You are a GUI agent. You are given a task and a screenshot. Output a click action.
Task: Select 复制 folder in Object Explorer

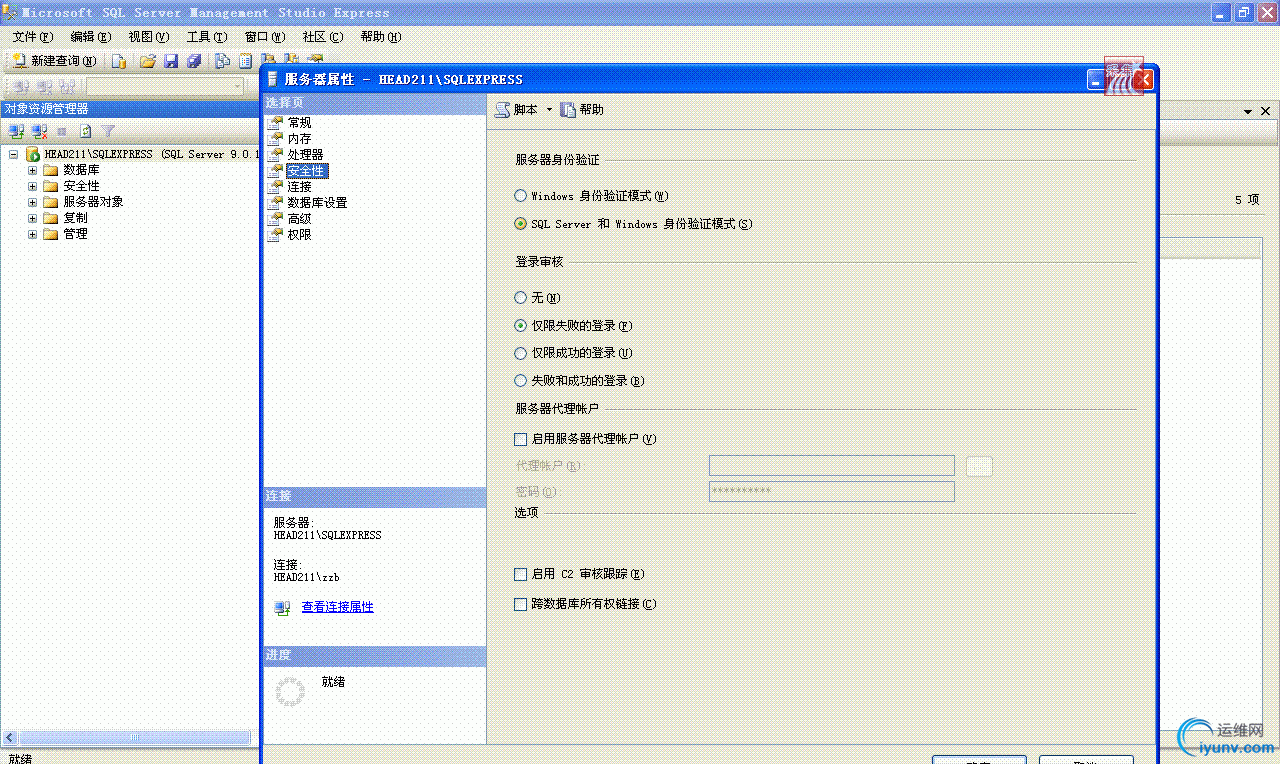point(75,218)
